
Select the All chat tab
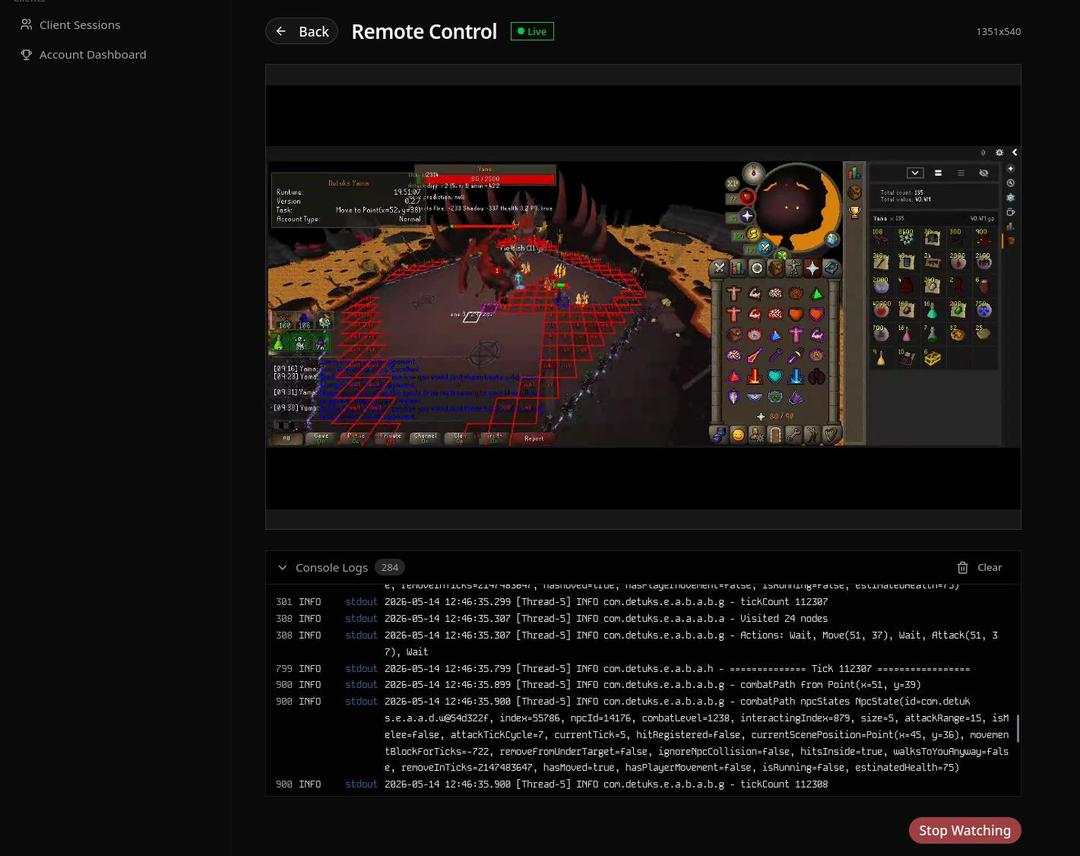click(x=285, y=438)
